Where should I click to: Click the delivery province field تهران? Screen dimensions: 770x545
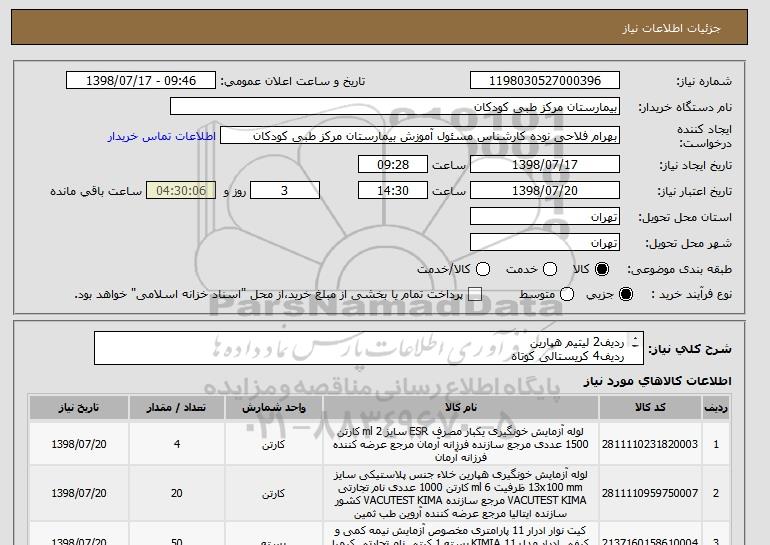[545, 217]
